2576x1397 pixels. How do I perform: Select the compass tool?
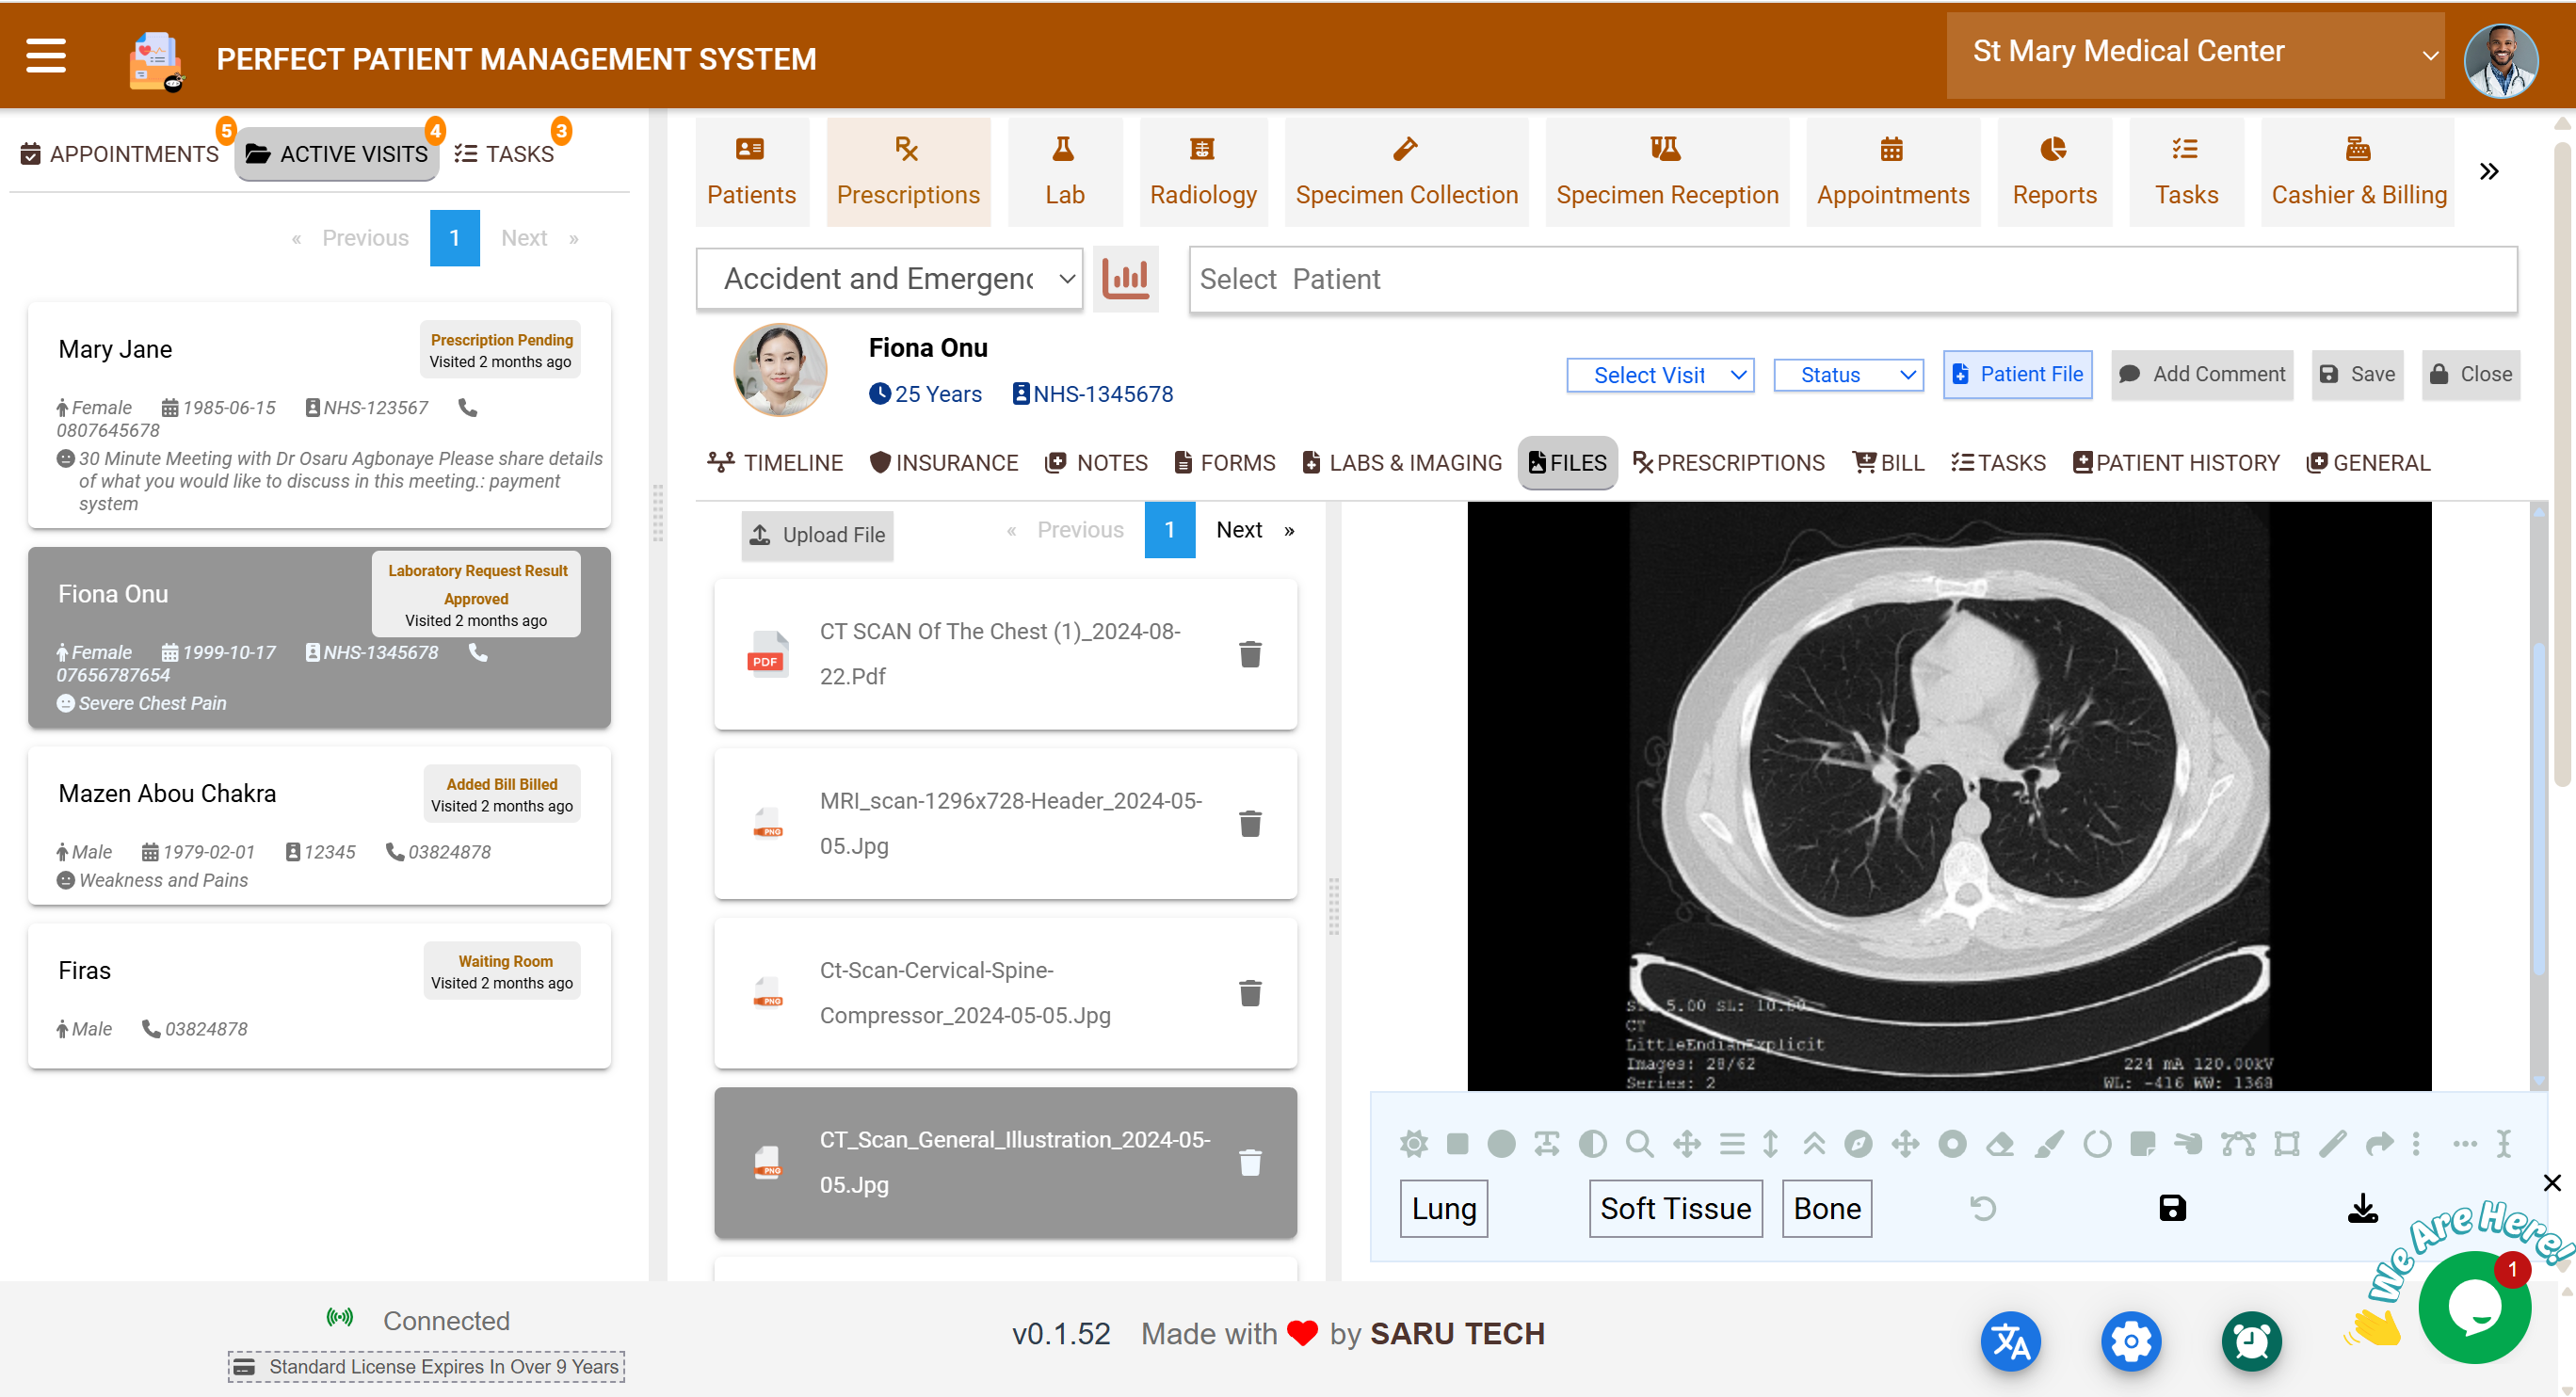click(x=1858, y=1143)
